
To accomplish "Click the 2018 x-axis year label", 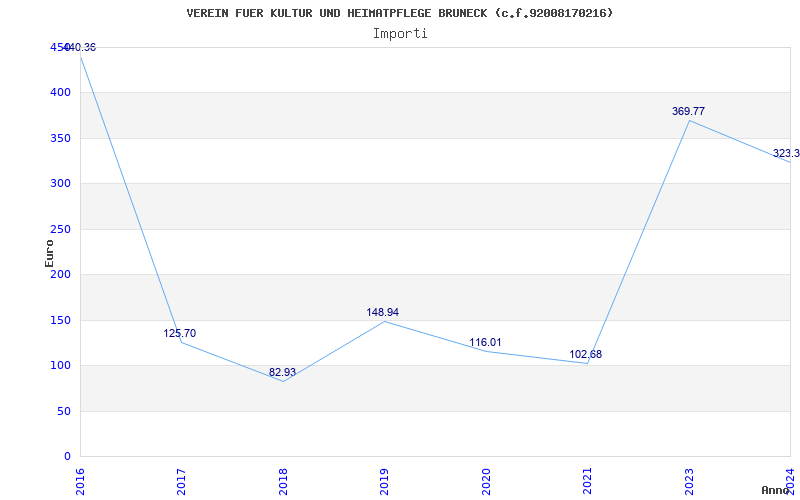I will [283, 482].
